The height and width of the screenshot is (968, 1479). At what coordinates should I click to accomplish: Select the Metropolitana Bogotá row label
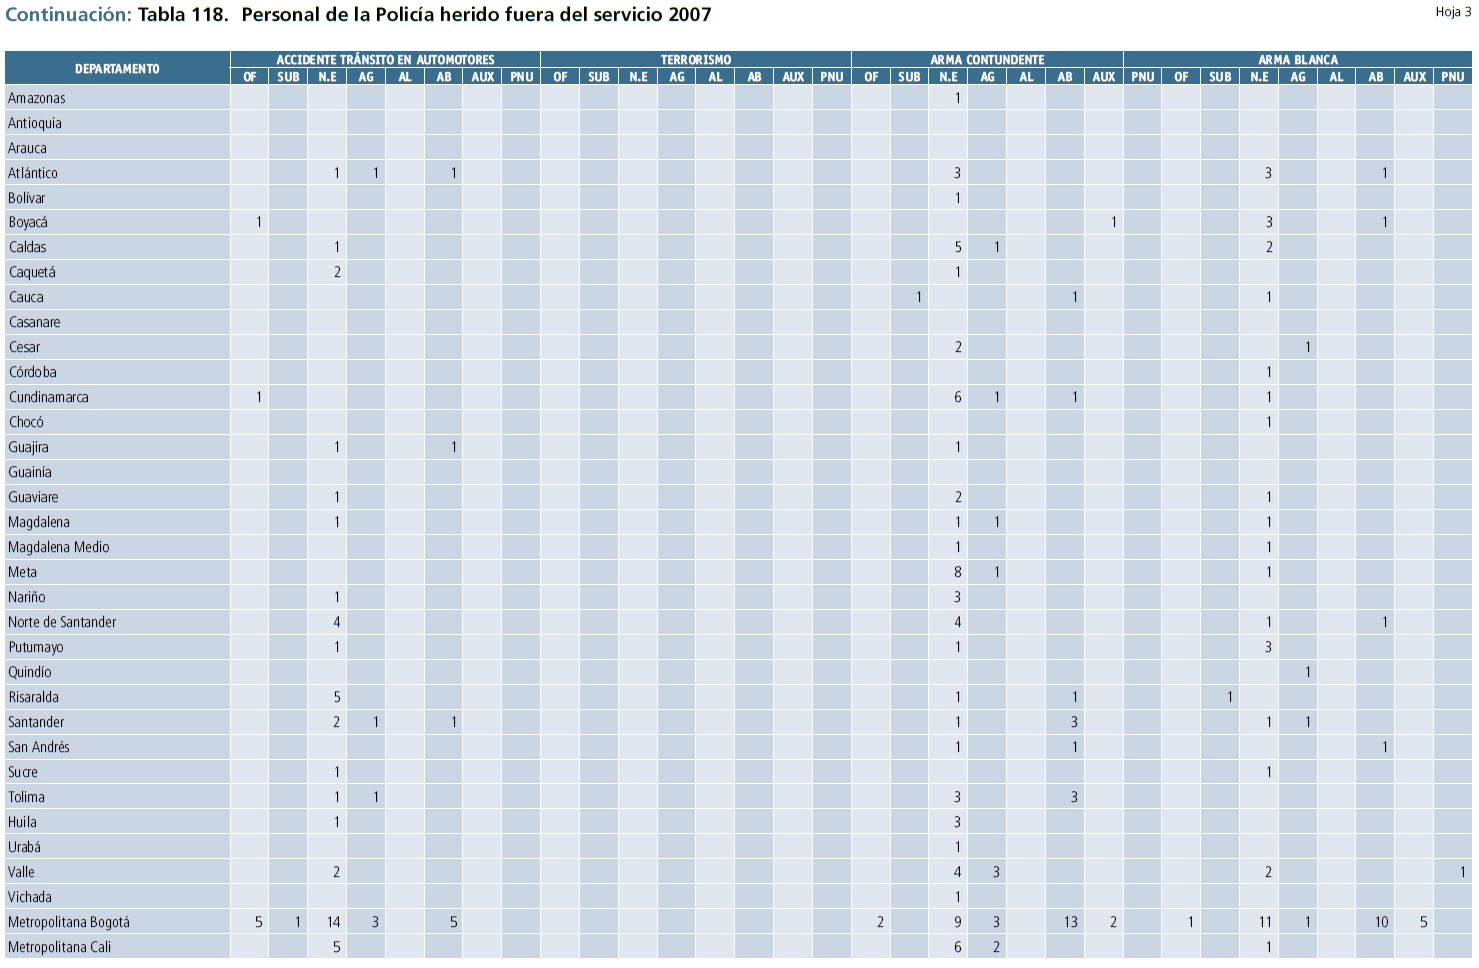pos(69,922)
